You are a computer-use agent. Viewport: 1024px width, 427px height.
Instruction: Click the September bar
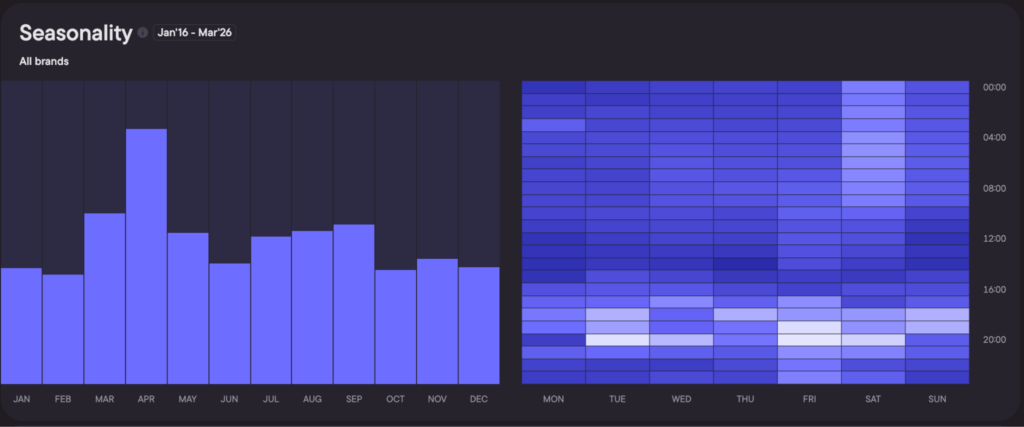354,303
